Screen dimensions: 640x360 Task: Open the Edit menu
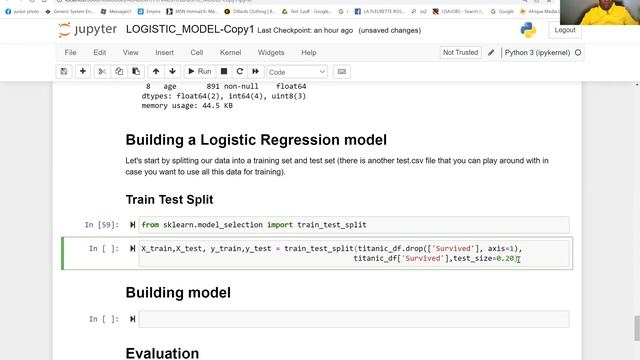100,53
